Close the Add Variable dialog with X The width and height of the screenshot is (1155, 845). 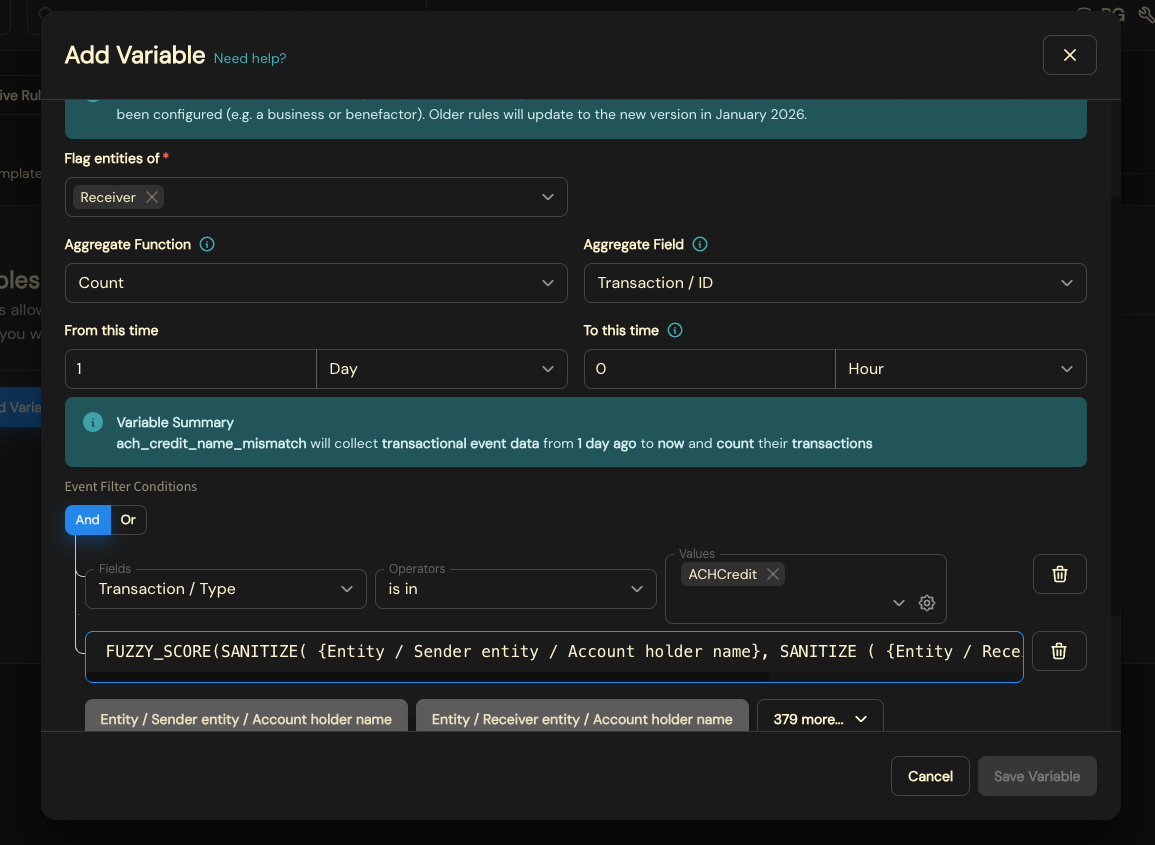coord(1070,55)
